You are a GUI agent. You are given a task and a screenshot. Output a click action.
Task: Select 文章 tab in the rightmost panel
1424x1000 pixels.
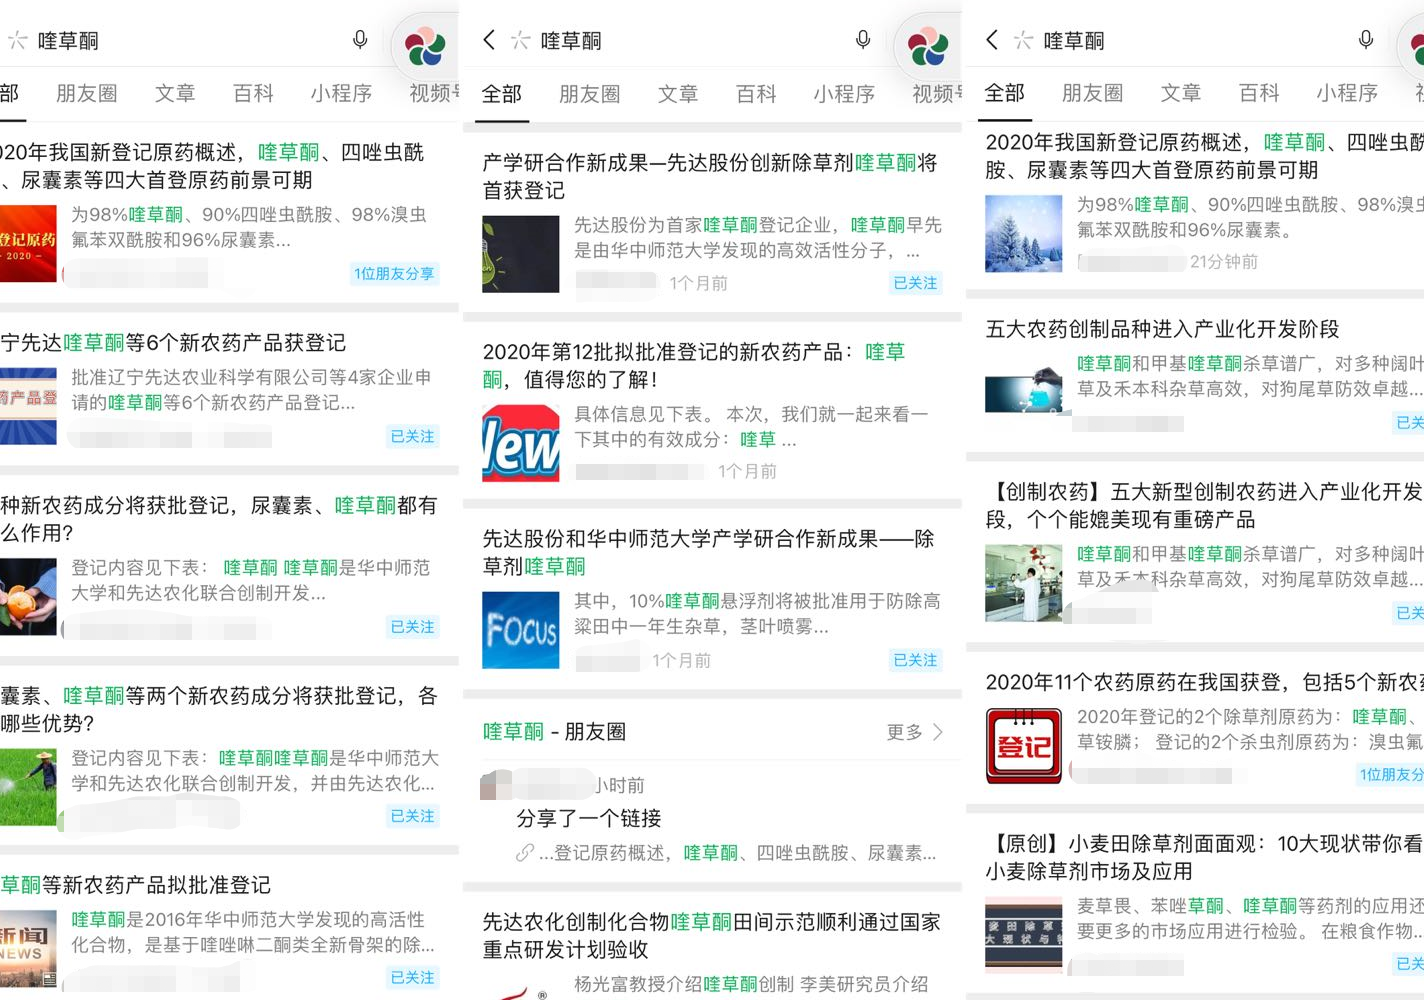click(x=1181, y=93)
